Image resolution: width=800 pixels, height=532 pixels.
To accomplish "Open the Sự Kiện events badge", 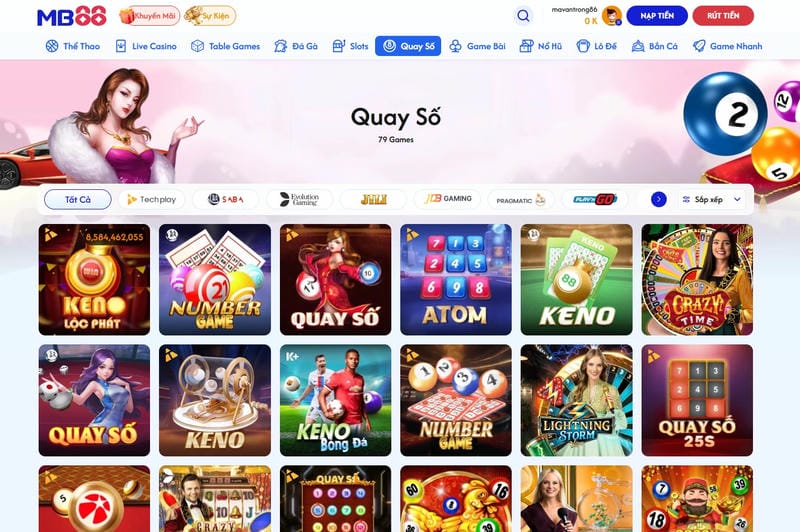I will pos(210,16).
